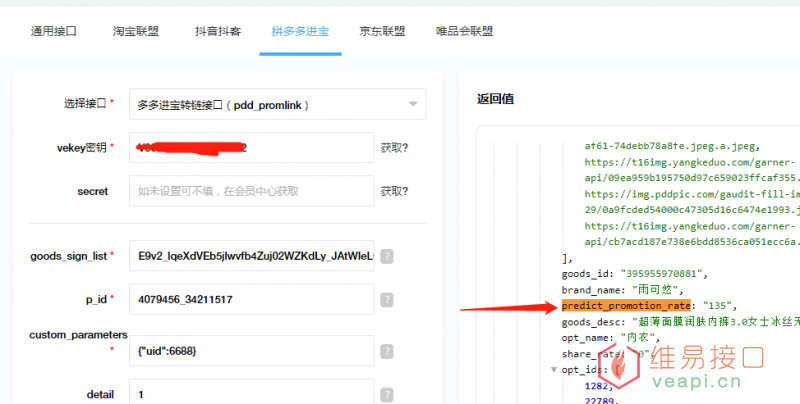Open help icon for custom_parameters
The width and height of the screenshot is (800, 404).
(x=387, y=351)
